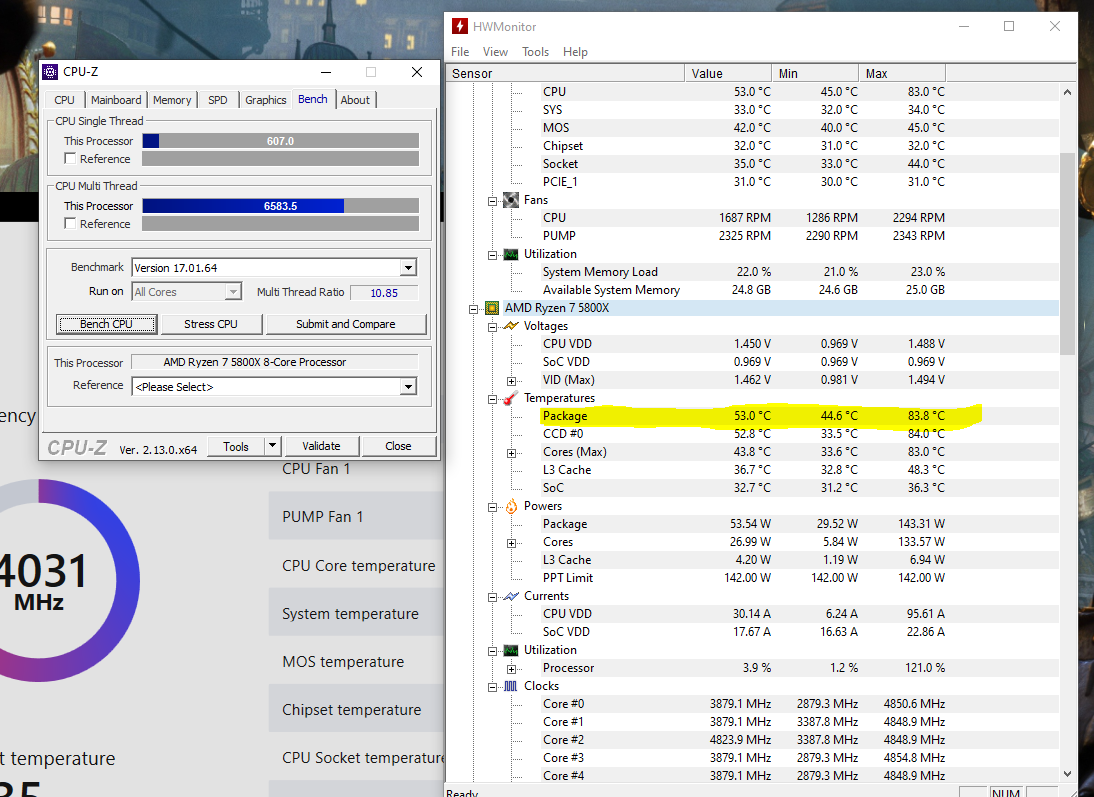Collapse the Currents tree node

(493, 597)
